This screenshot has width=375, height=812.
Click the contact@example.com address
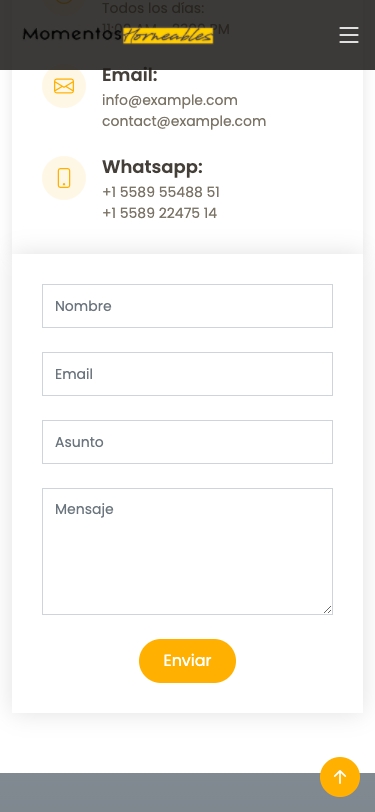pyautogui.click(x=184, y=121)
